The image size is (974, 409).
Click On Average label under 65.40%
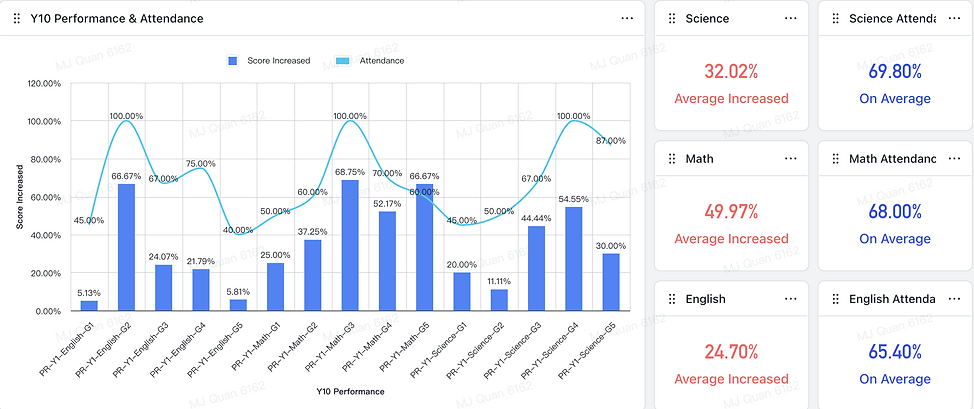click(895, 379)
